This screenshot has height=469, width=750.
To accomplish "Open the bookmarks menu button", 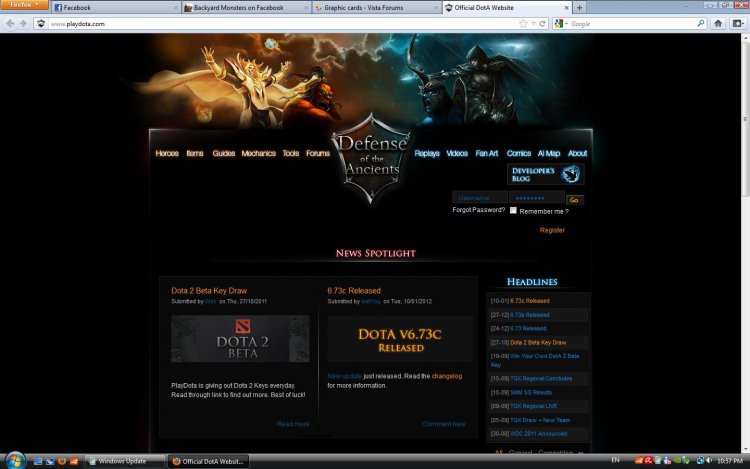I will (738, 23).
